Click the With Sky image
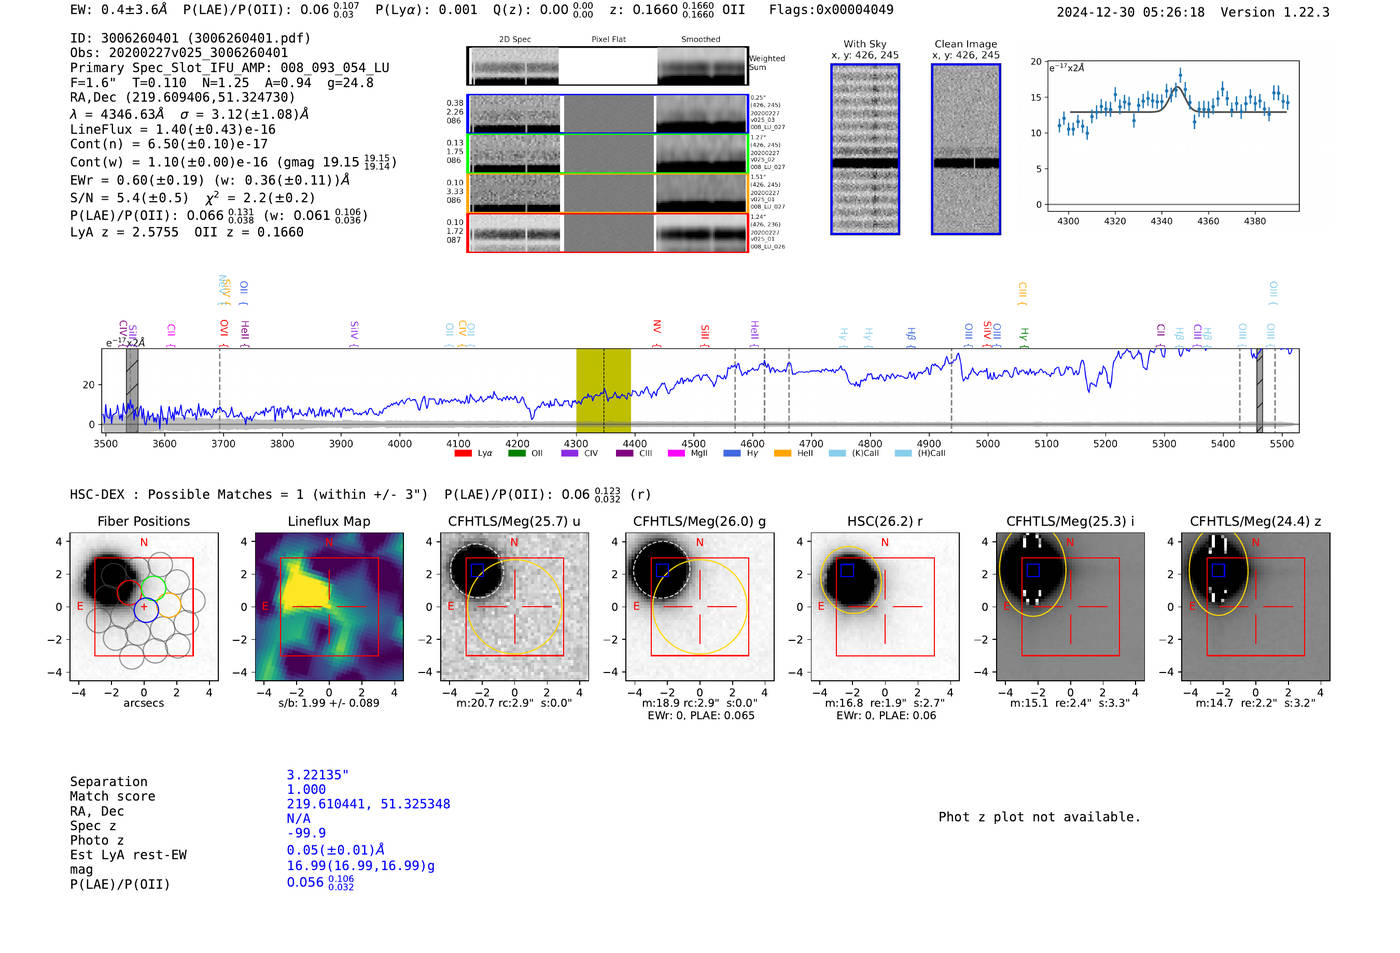This screenshot has height=953, width=1400. pos(865,149)
